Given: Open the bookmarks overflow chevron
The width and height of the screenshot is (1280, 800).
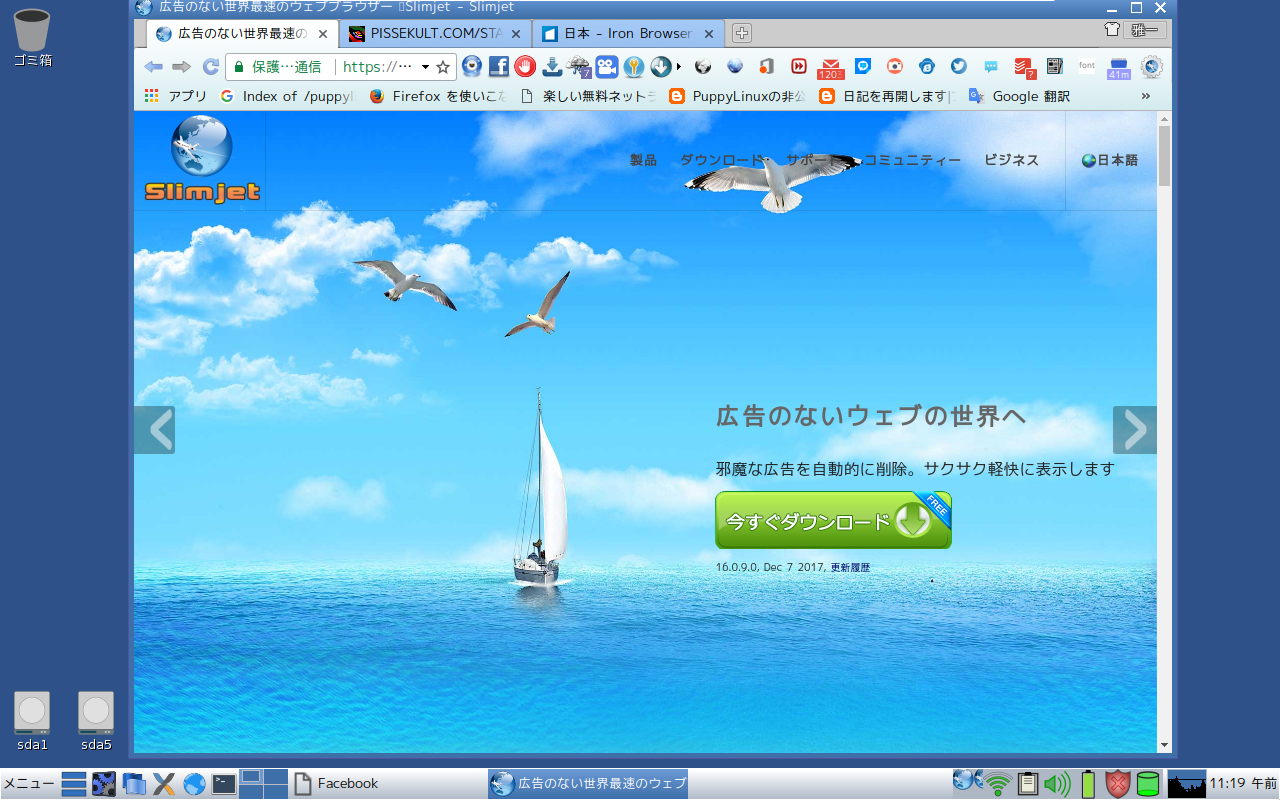Looking at the screenshot, I should point(1145,96).
